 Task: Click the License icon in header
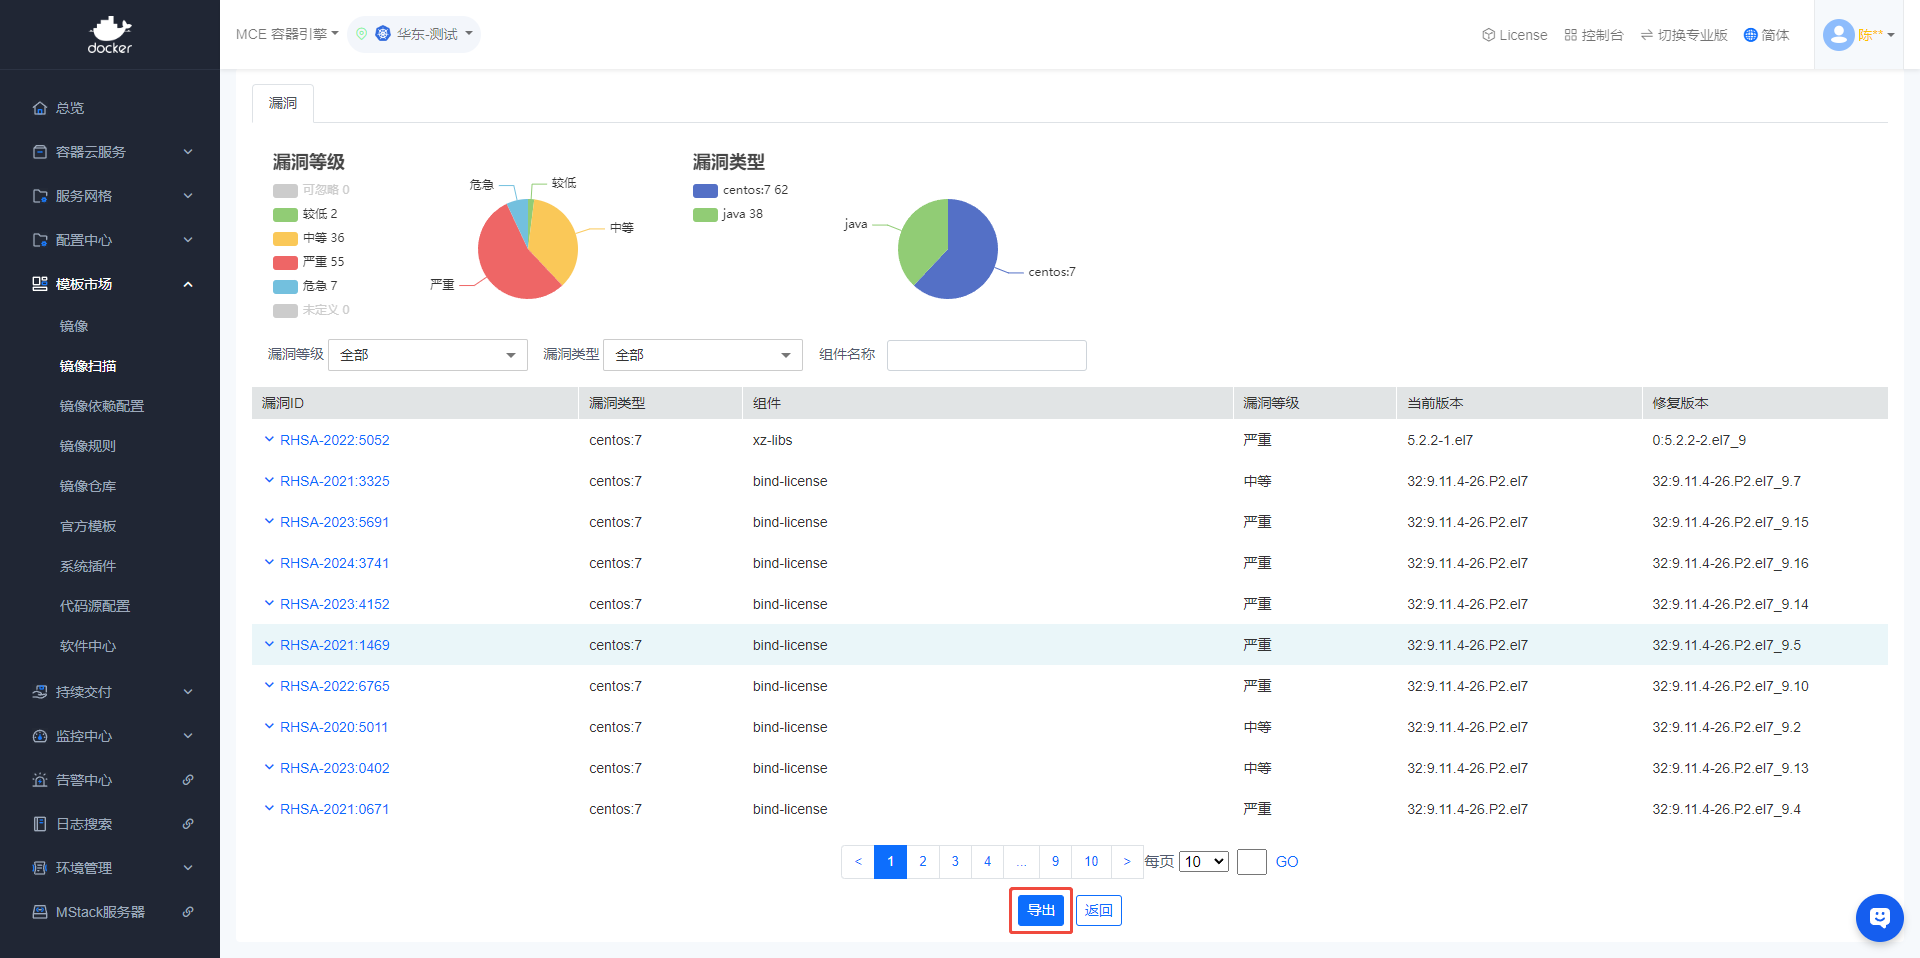[1488, 35]
